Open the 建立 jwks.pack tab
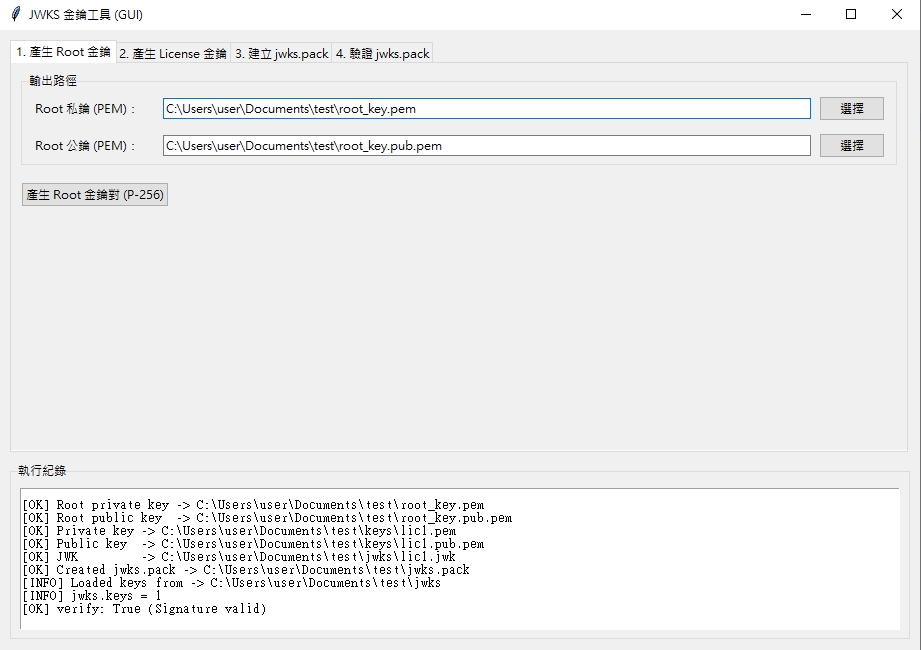The width and height of the screenshot is (921, 650). [281, 54]
